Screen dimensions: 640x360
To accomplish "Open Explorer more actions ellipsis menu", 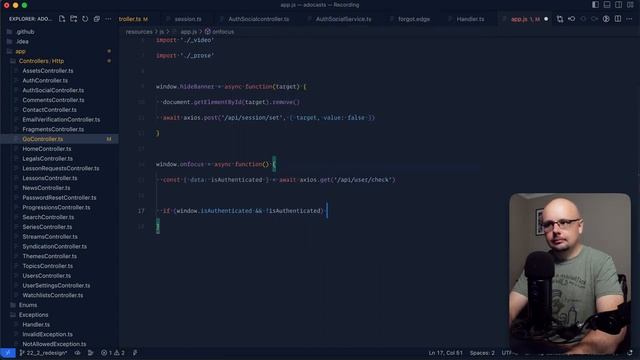I will tap(108, 19).
